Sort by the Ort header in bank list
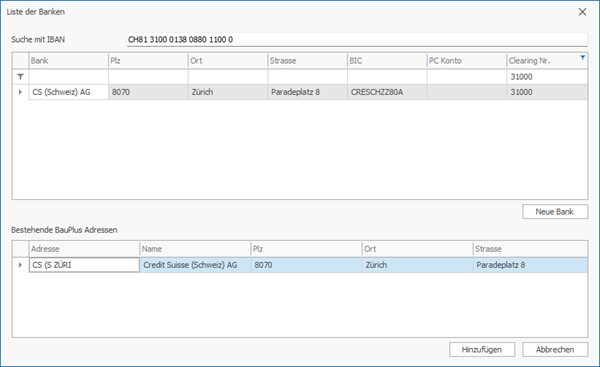600x367 pixels. [x=228, y=61]
